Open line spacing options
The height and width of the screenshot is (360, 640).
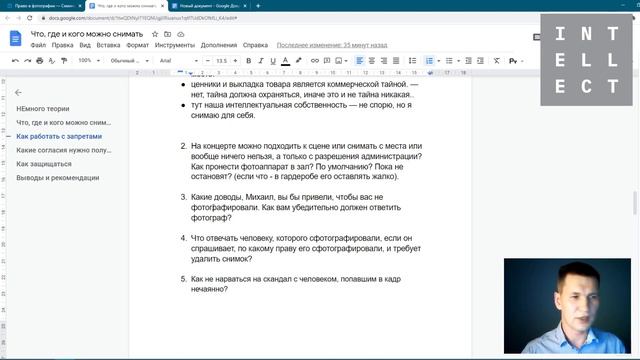coord(412,61)
